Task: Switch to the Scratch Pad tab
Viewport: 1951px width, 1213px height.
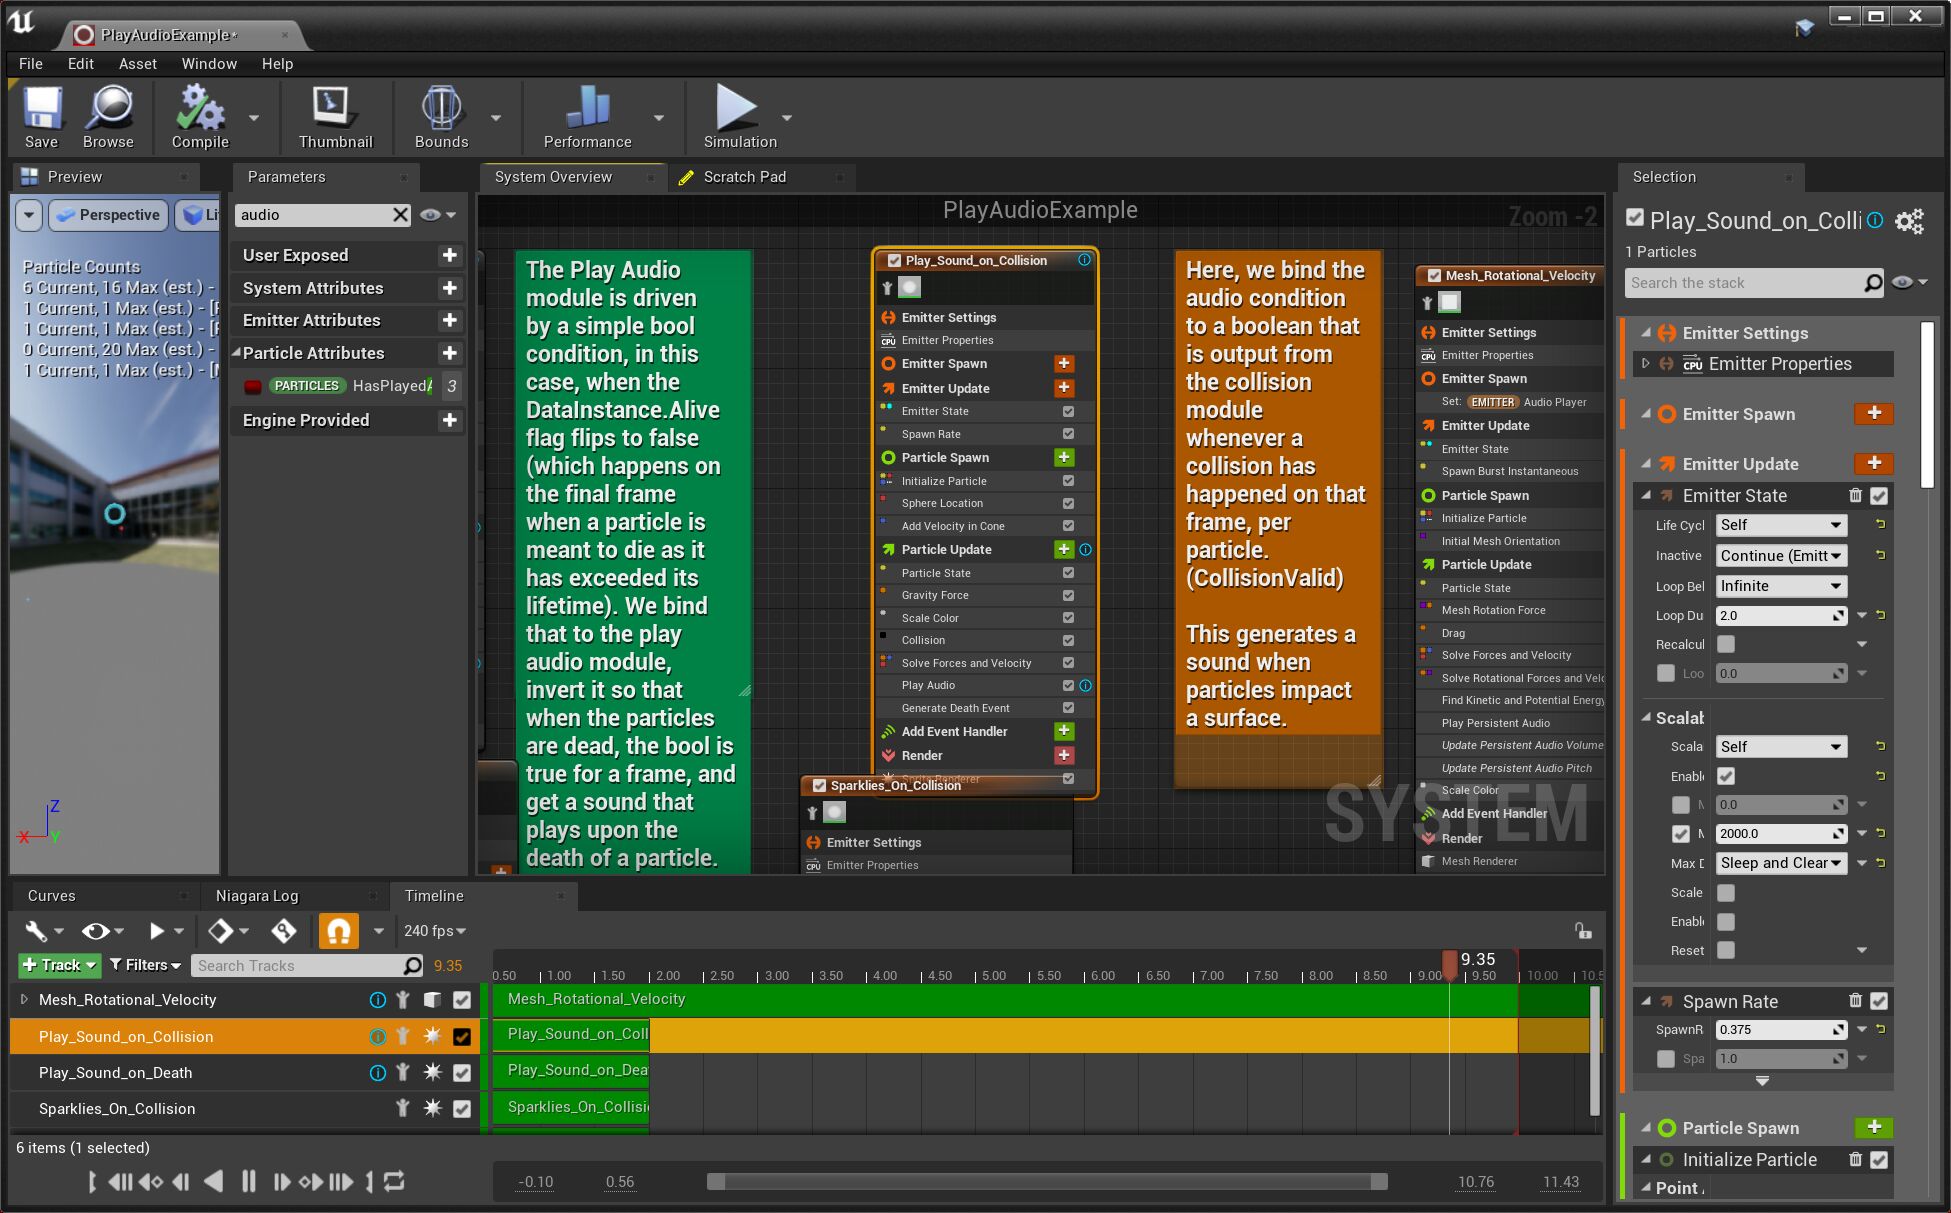Action: tap(745, 176)
